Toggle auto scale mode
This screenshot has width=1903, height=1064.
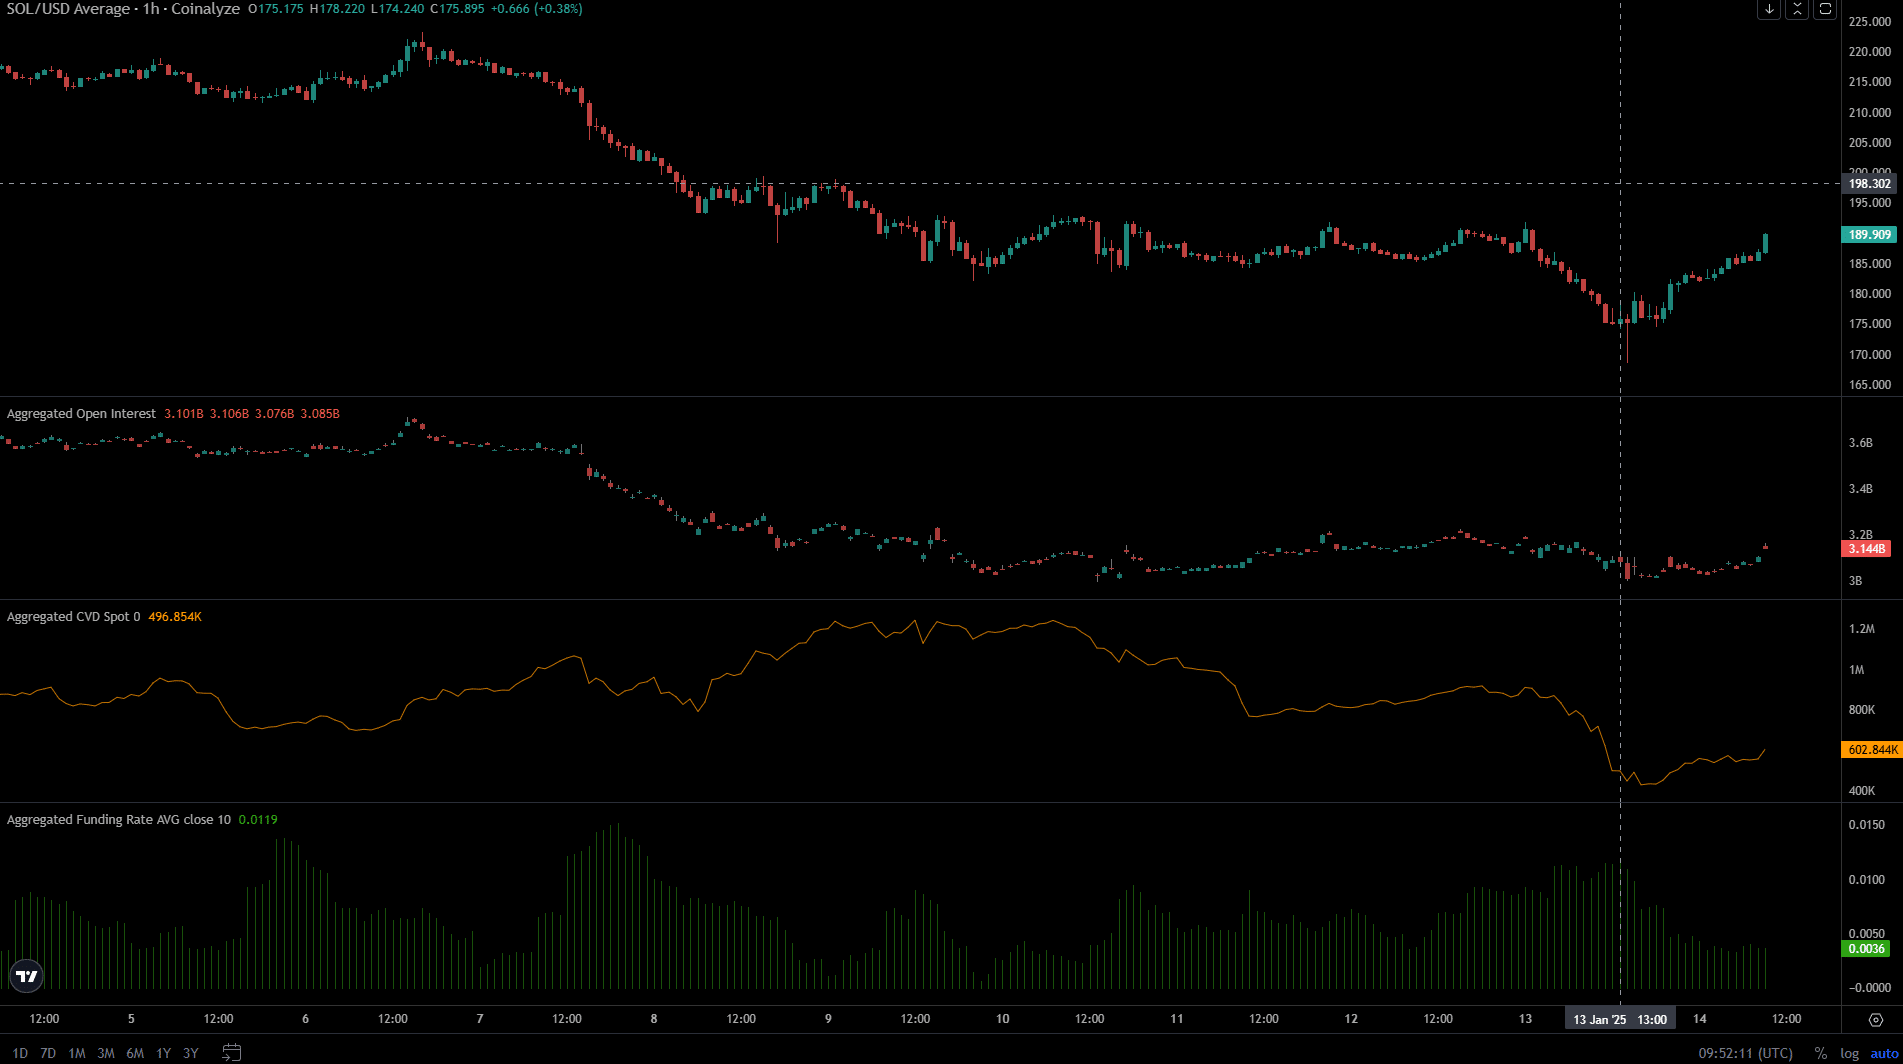(x=1883, y=1053)
